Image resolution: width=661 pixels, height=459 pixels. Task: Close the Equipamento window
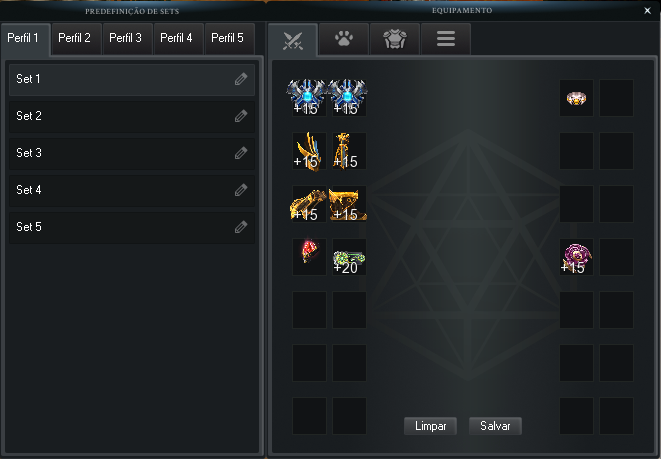click(648, 11)
